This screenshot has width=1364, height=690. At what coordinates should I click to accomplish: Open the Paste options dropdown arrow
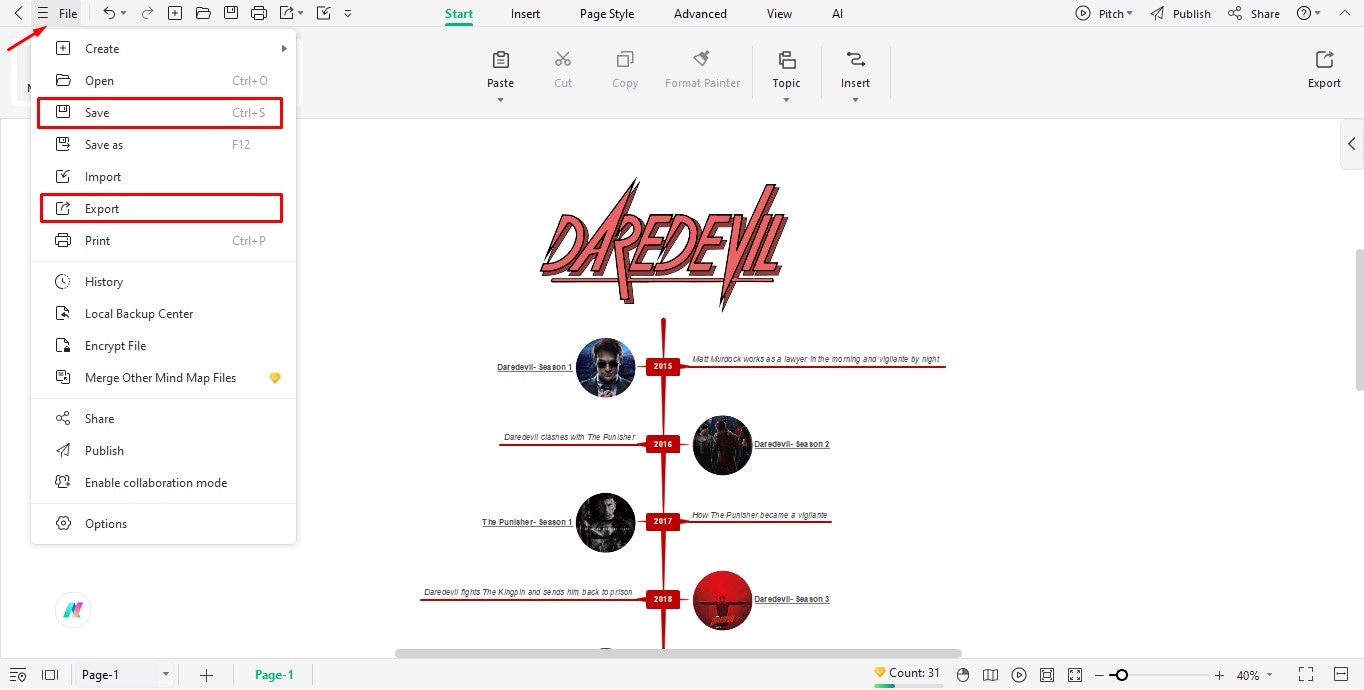501,100
